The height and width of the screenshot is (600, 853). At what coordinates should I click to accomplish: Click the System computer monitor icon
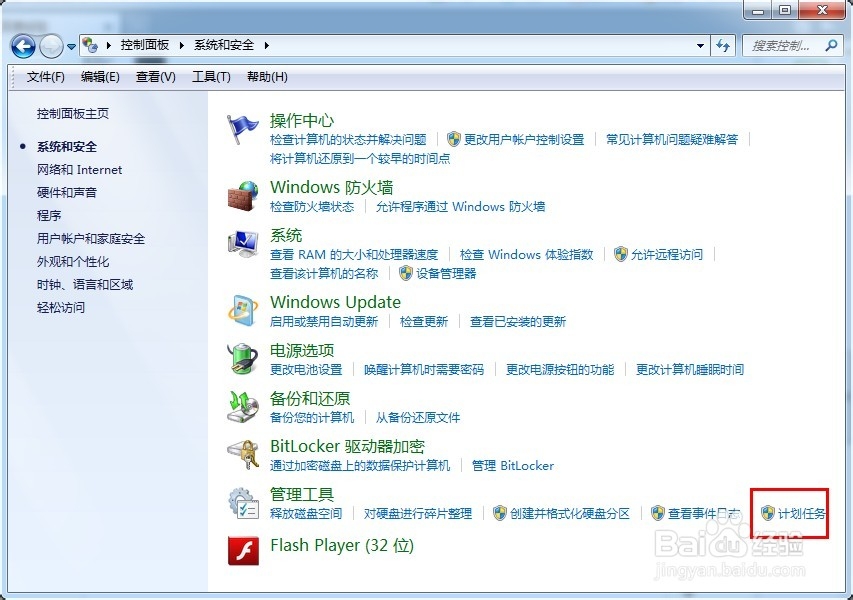click(x=243, y=244)
